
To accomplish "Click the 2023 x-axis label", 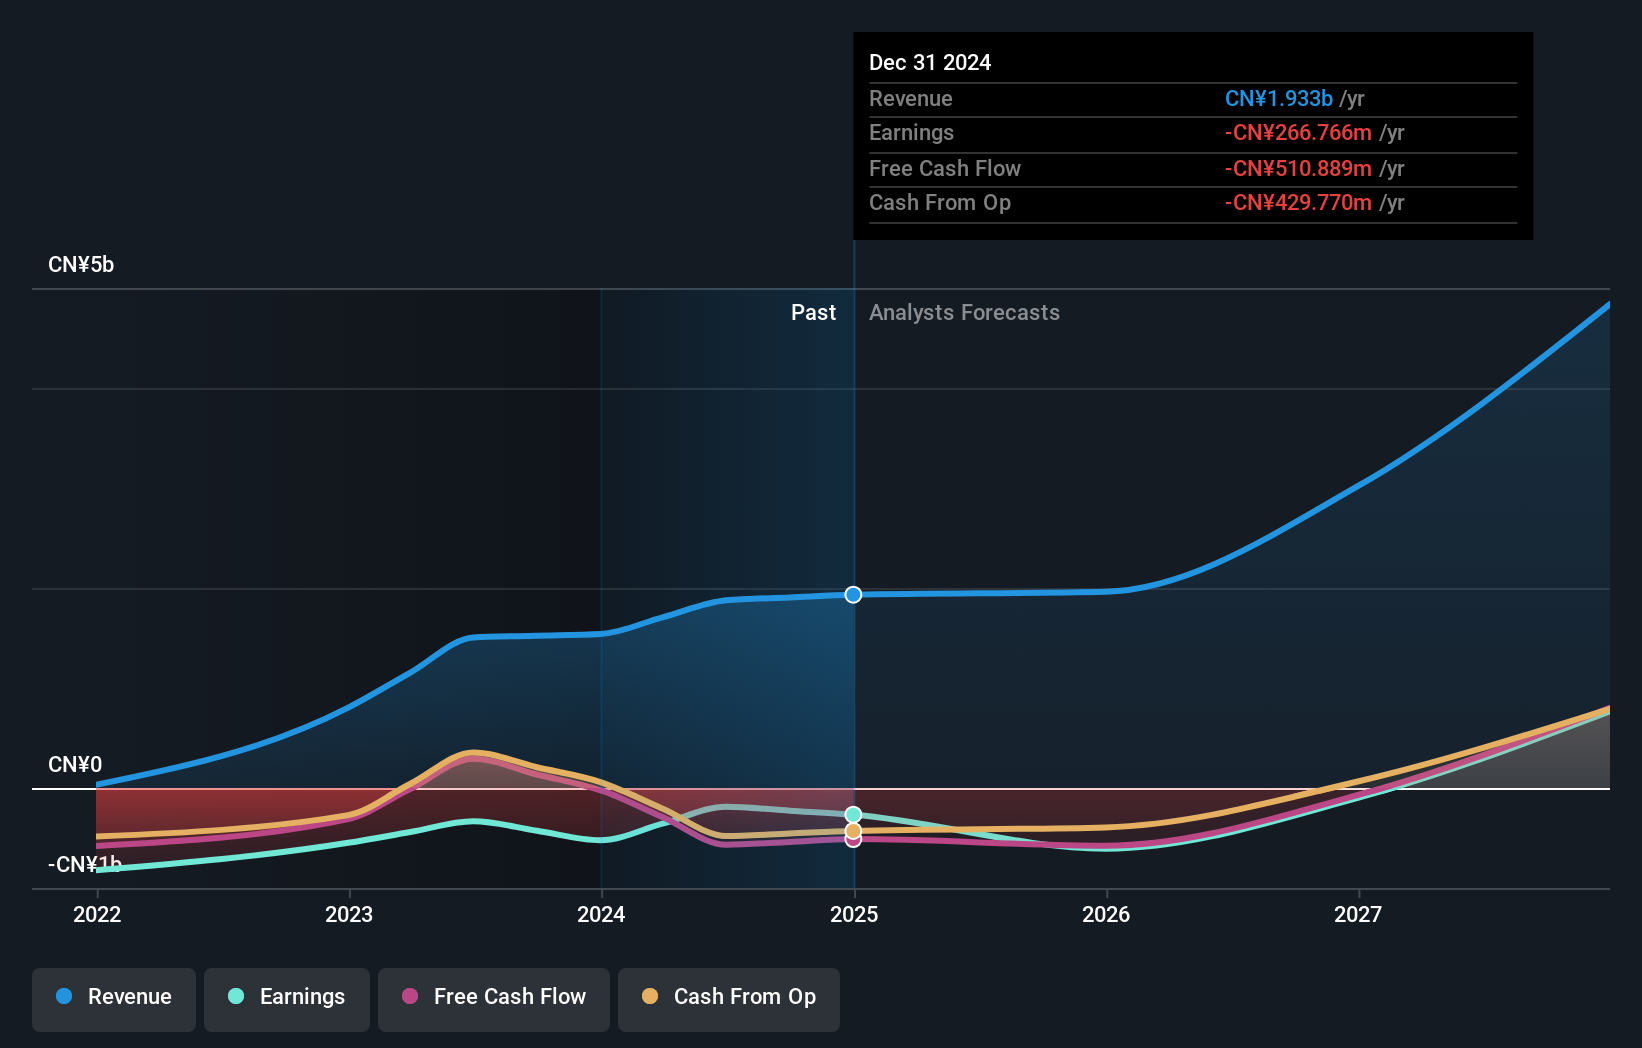I will 349,914.
